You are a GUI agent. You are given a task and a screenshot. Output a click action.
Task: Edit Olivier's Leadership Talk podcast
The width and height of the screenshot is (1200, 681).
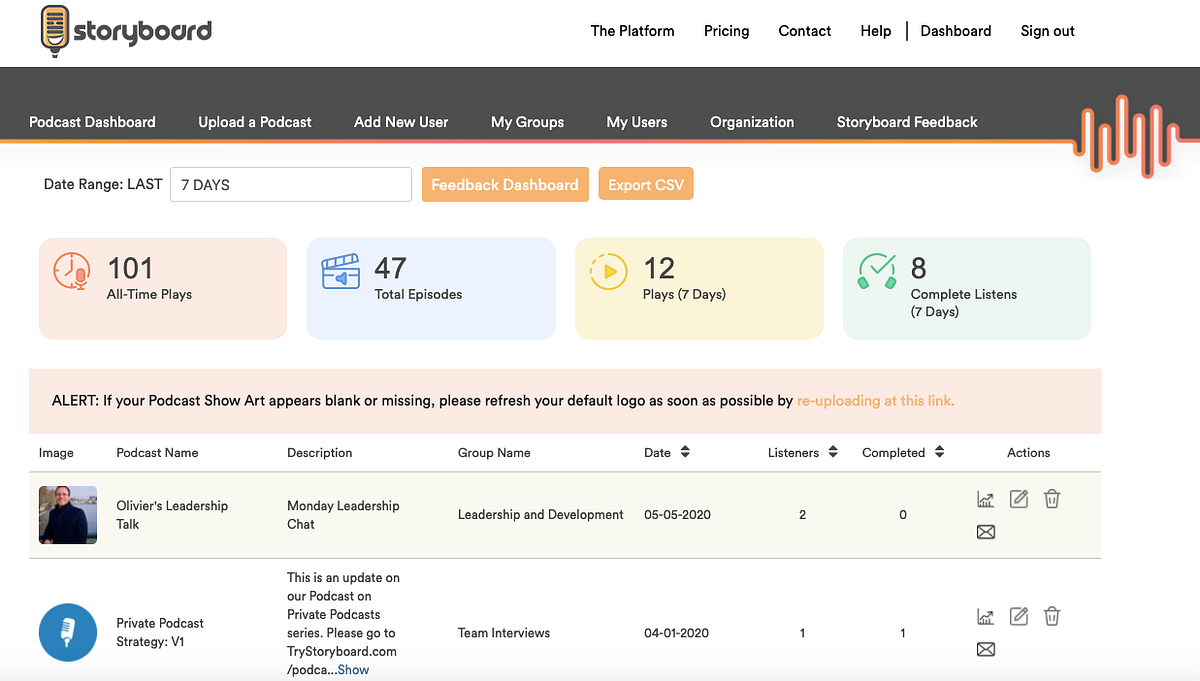[x=1019, y=499]
